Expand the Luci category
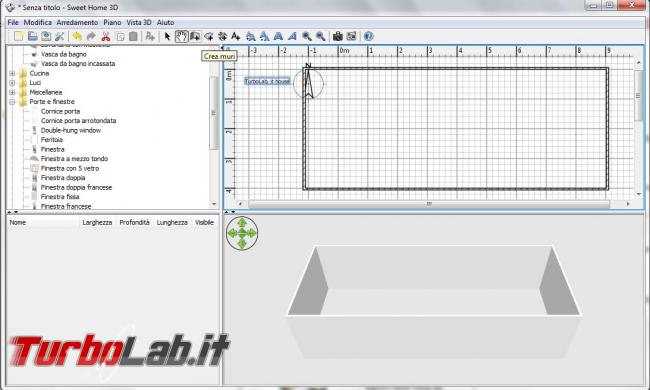Image resolution: width=650 pixels, height=390 pixels. coord(12,83)
